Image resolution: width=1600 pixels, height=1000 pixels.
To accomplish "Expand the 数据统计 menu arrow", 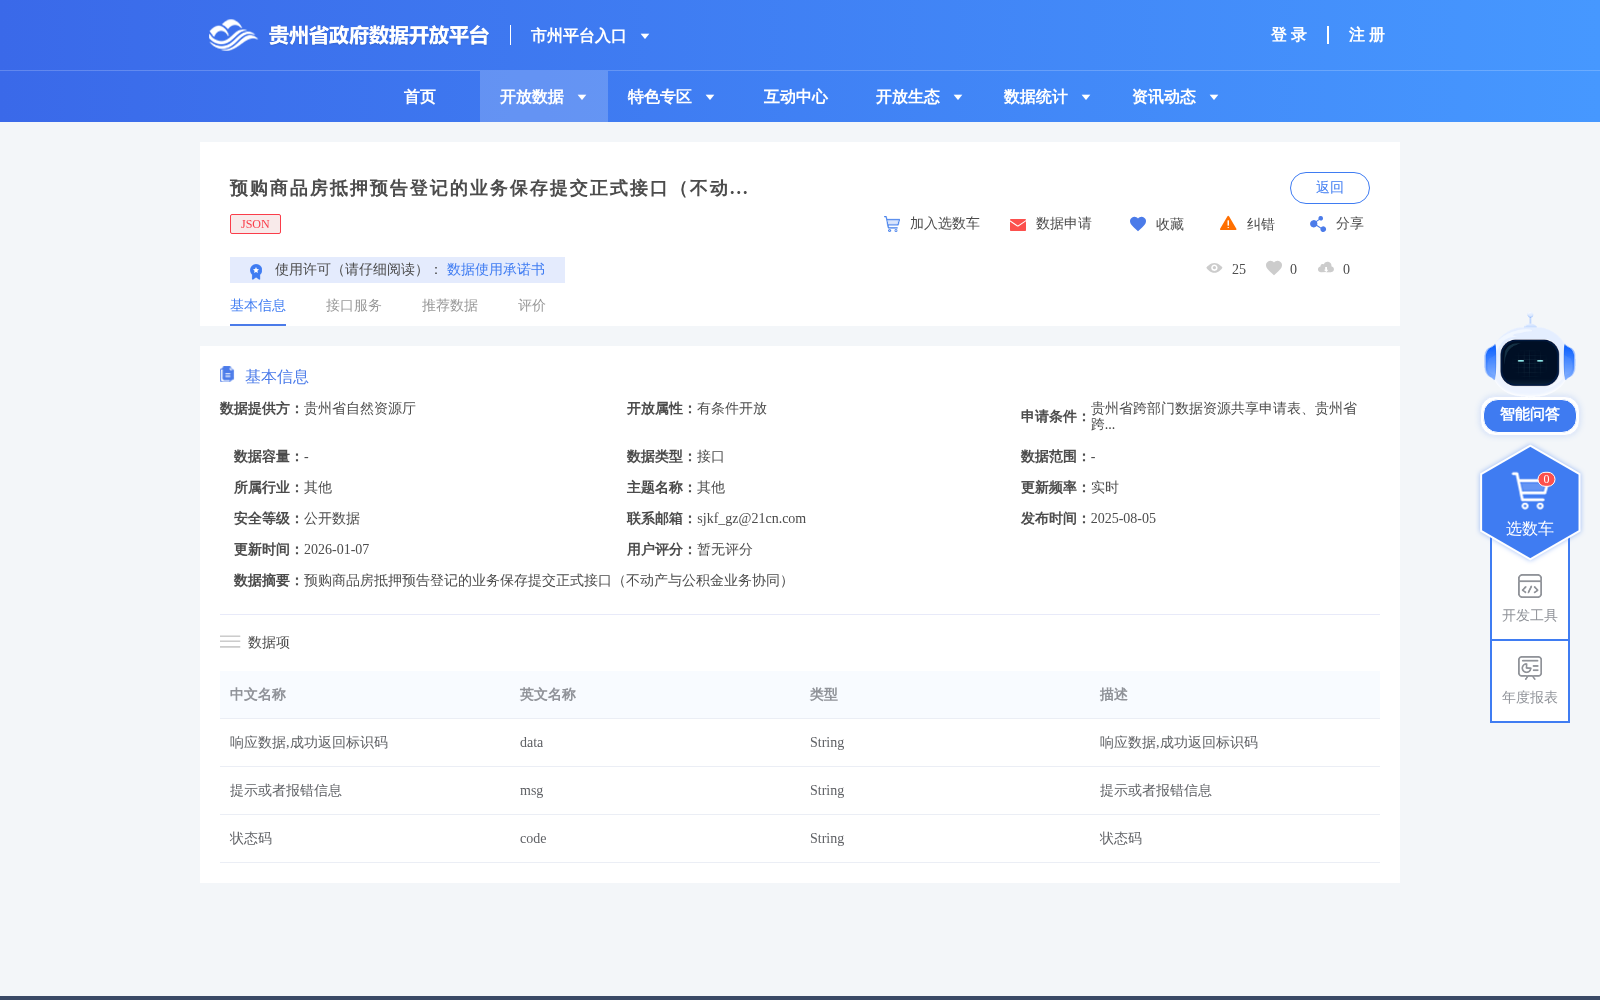I will coord(1086,97).
